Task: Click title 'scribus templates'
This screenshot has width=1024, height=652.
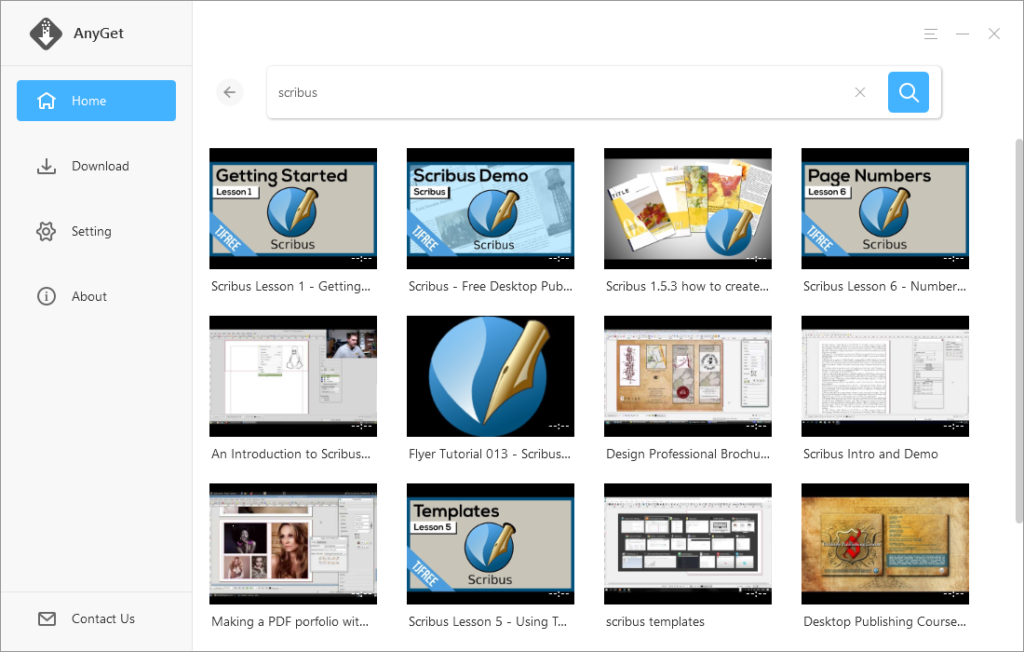Action: pyautogui.click(x=655, y=621)
